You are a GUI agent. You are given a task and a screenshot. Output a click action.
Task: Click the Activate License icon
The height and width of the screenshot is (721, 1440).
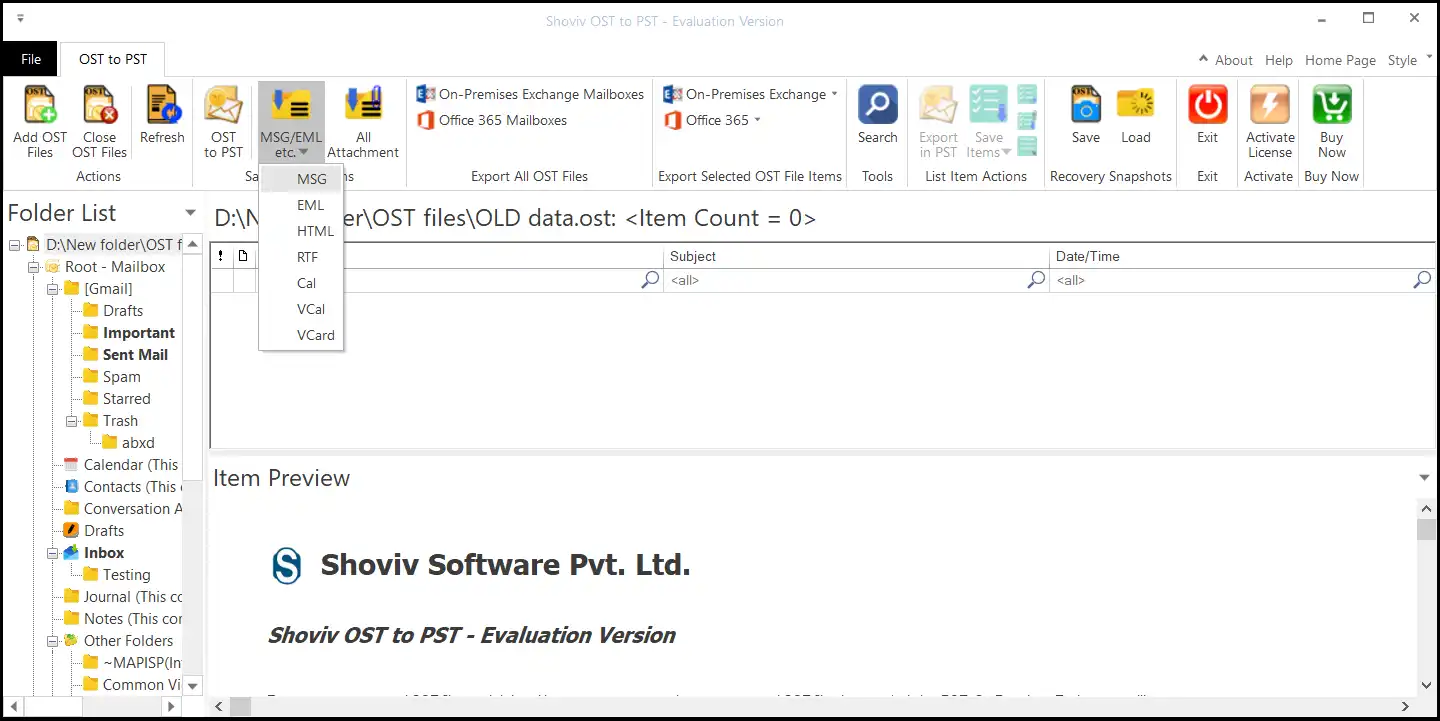point(1270,105)
